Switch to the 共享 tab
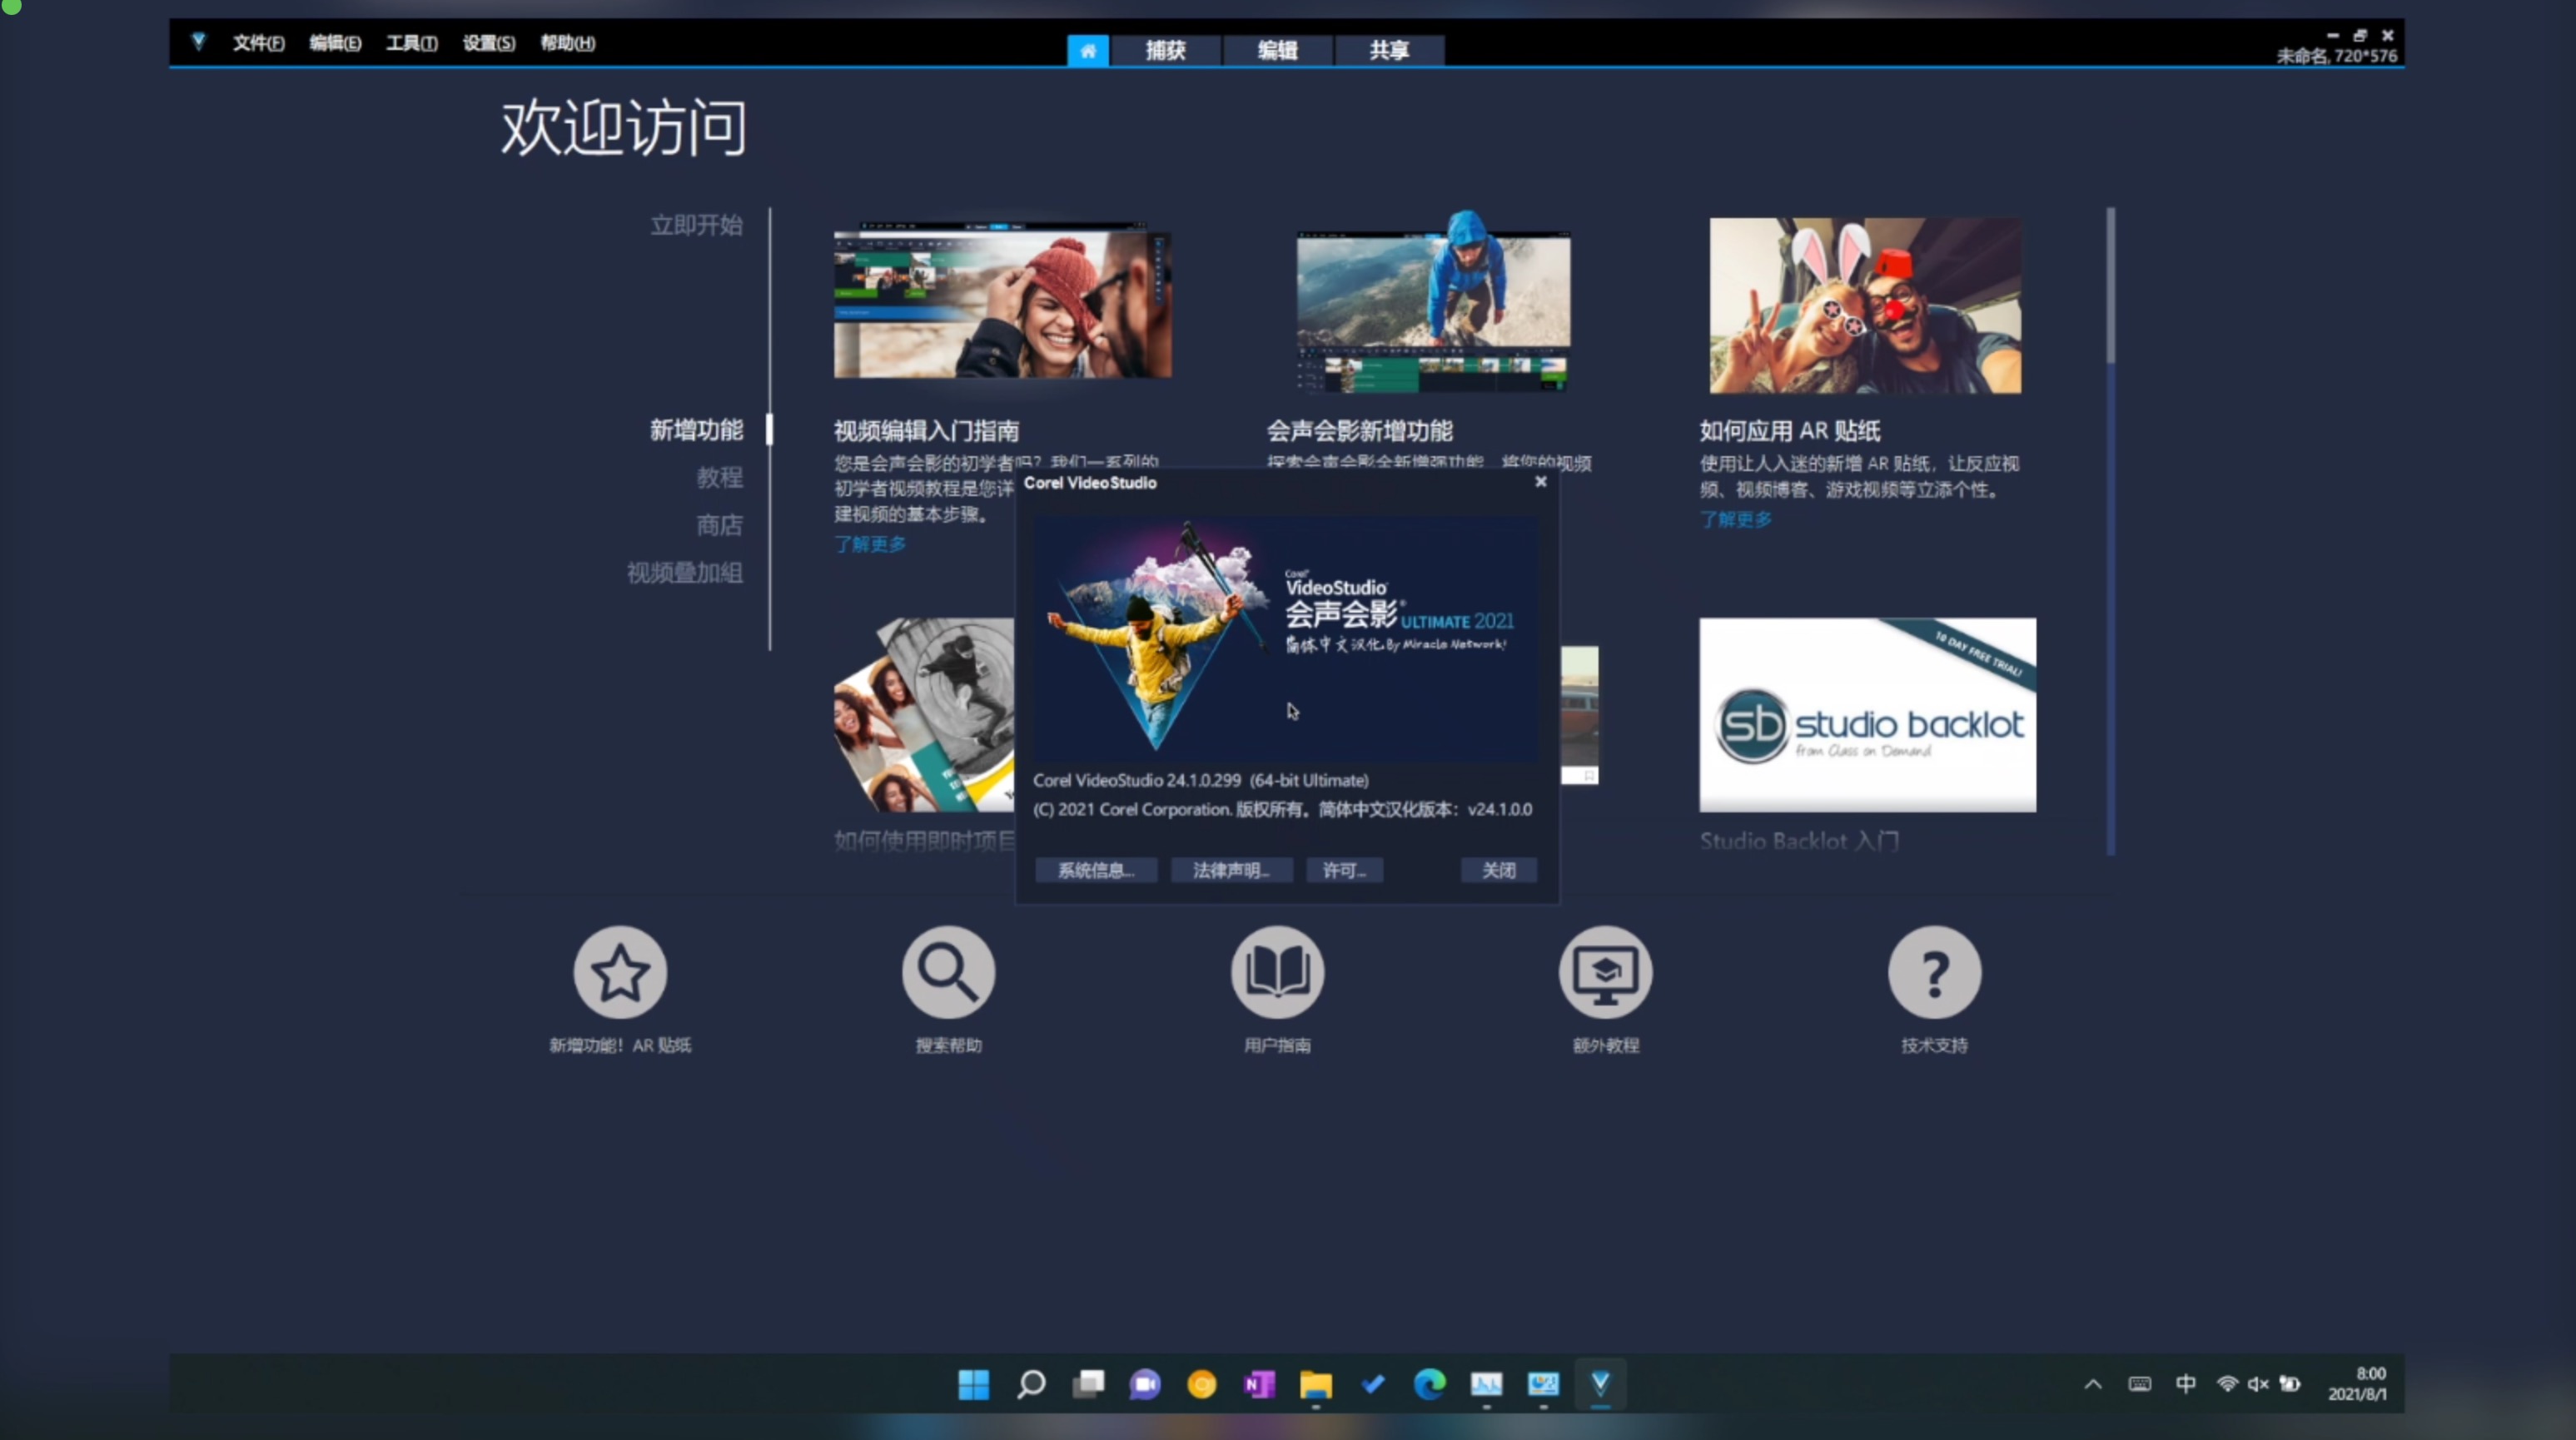 click(x=1389, y=50)
